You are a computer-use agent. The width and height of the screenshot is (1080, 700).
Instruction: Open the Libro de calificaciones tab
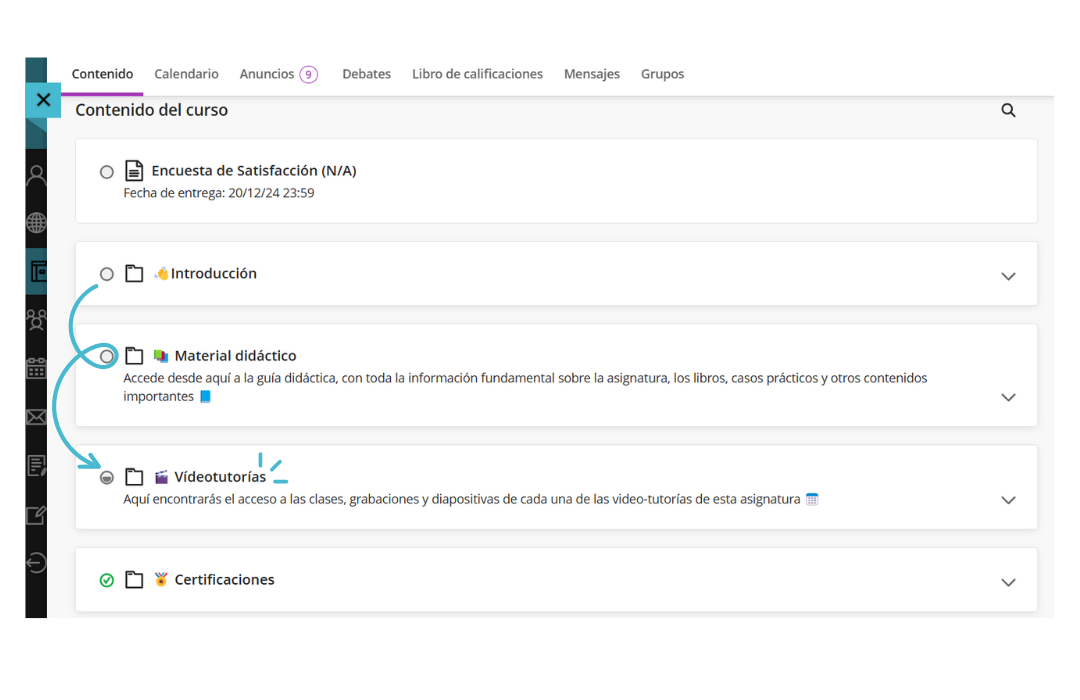[x=477, y=74]
